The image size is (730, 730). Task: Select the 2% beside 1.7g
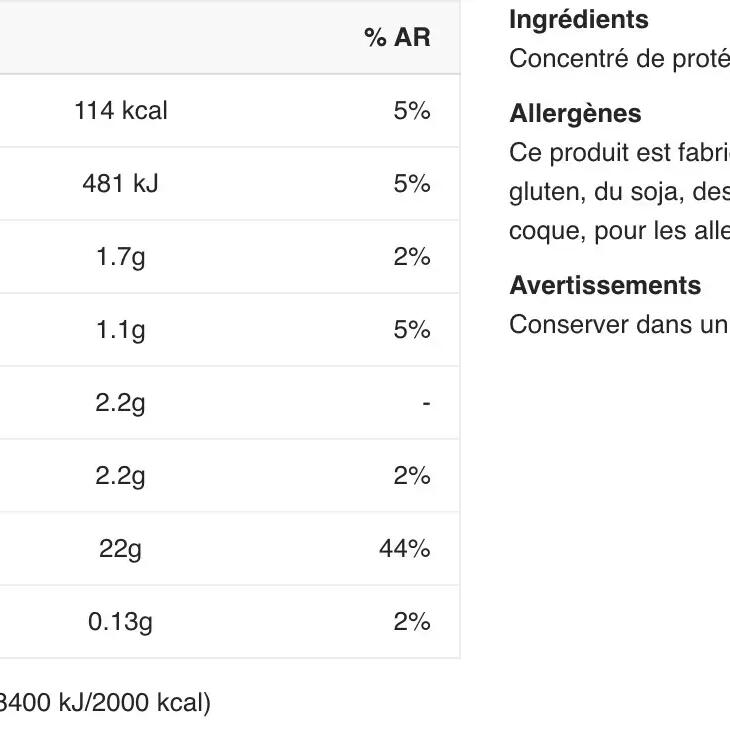pyautogui.click(x=411, y=257)
